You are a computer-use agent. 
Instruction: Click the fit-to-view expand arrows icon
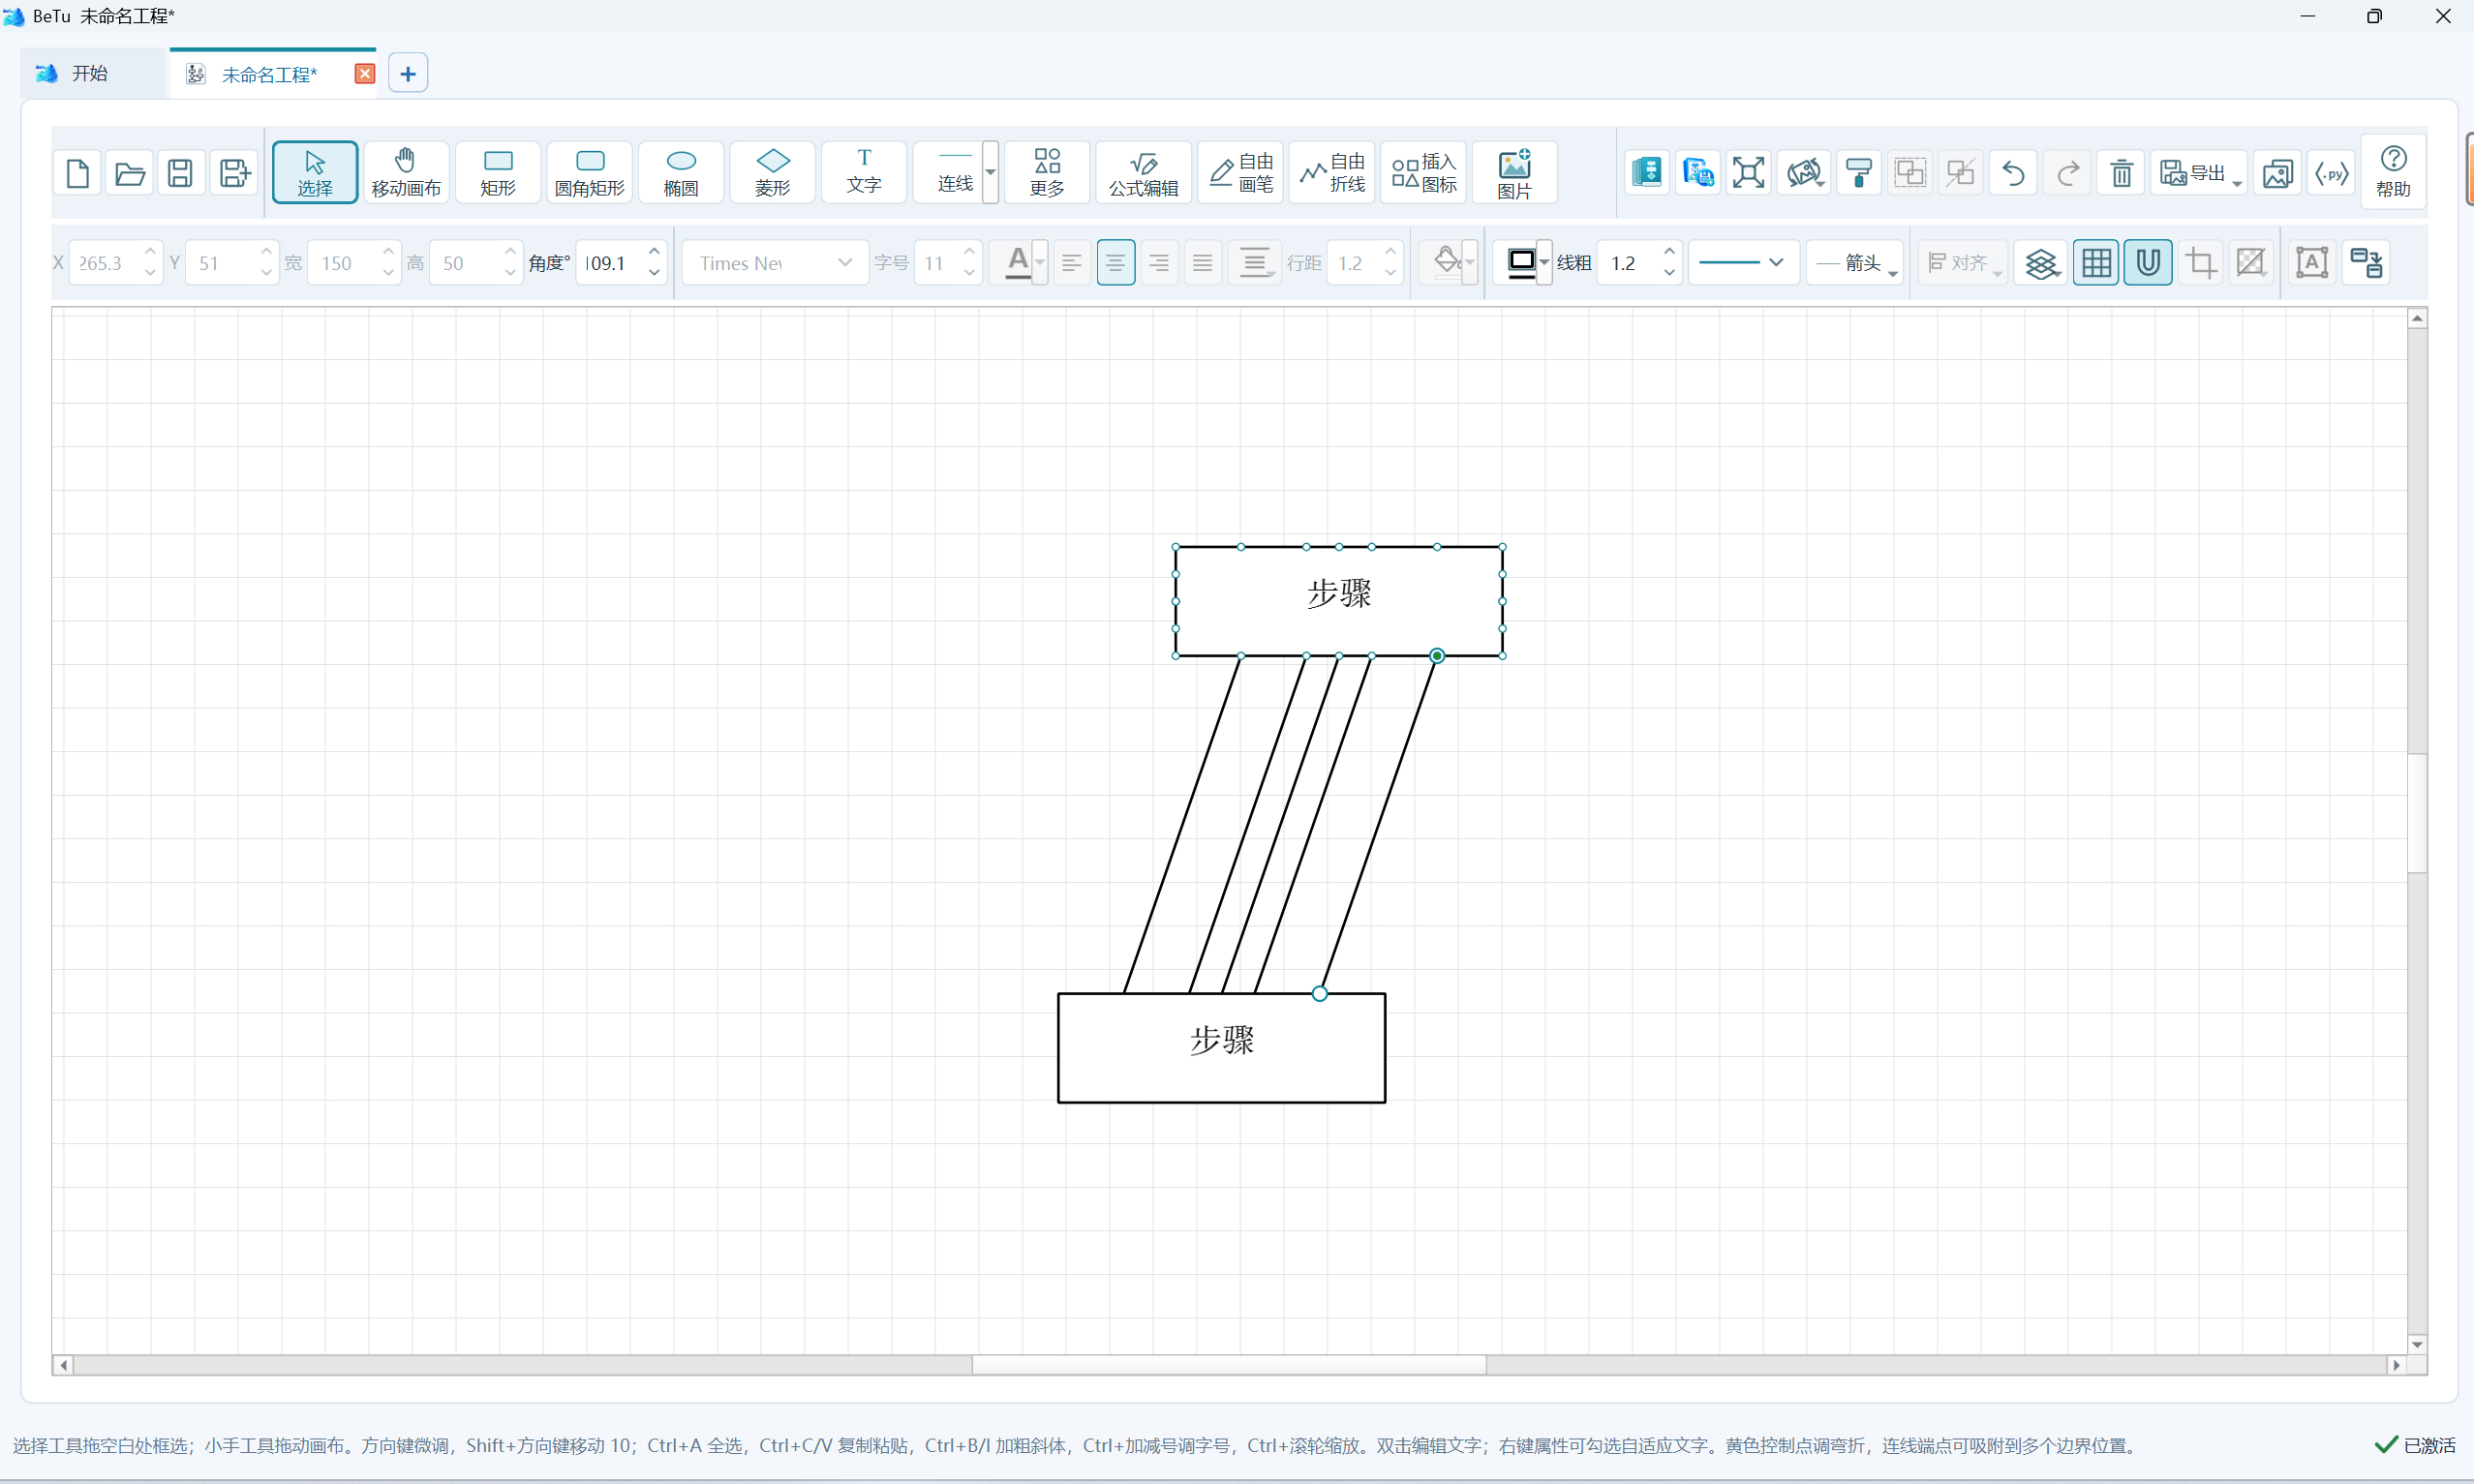tap(1748, 173)
